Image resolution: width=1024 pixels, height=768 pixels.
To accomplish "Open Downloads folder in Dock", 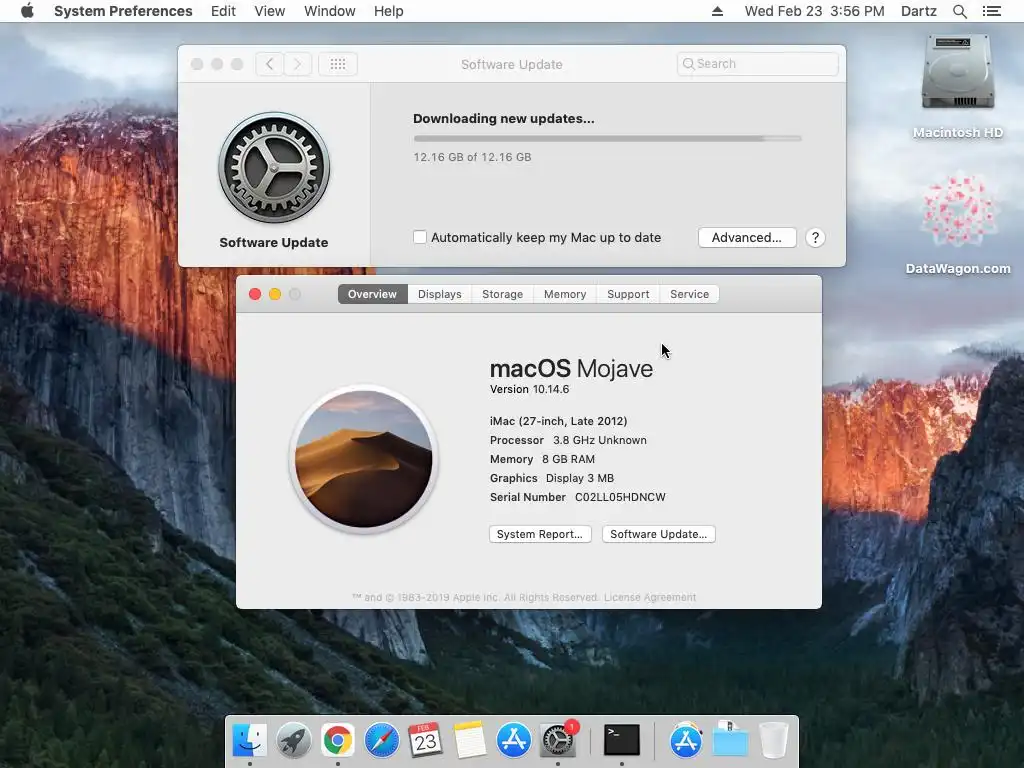I will click(x=730, y=740).
